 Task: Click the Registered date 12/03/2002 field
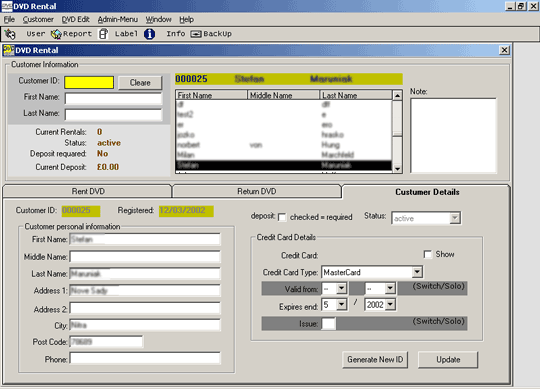(x=186, y=211)
